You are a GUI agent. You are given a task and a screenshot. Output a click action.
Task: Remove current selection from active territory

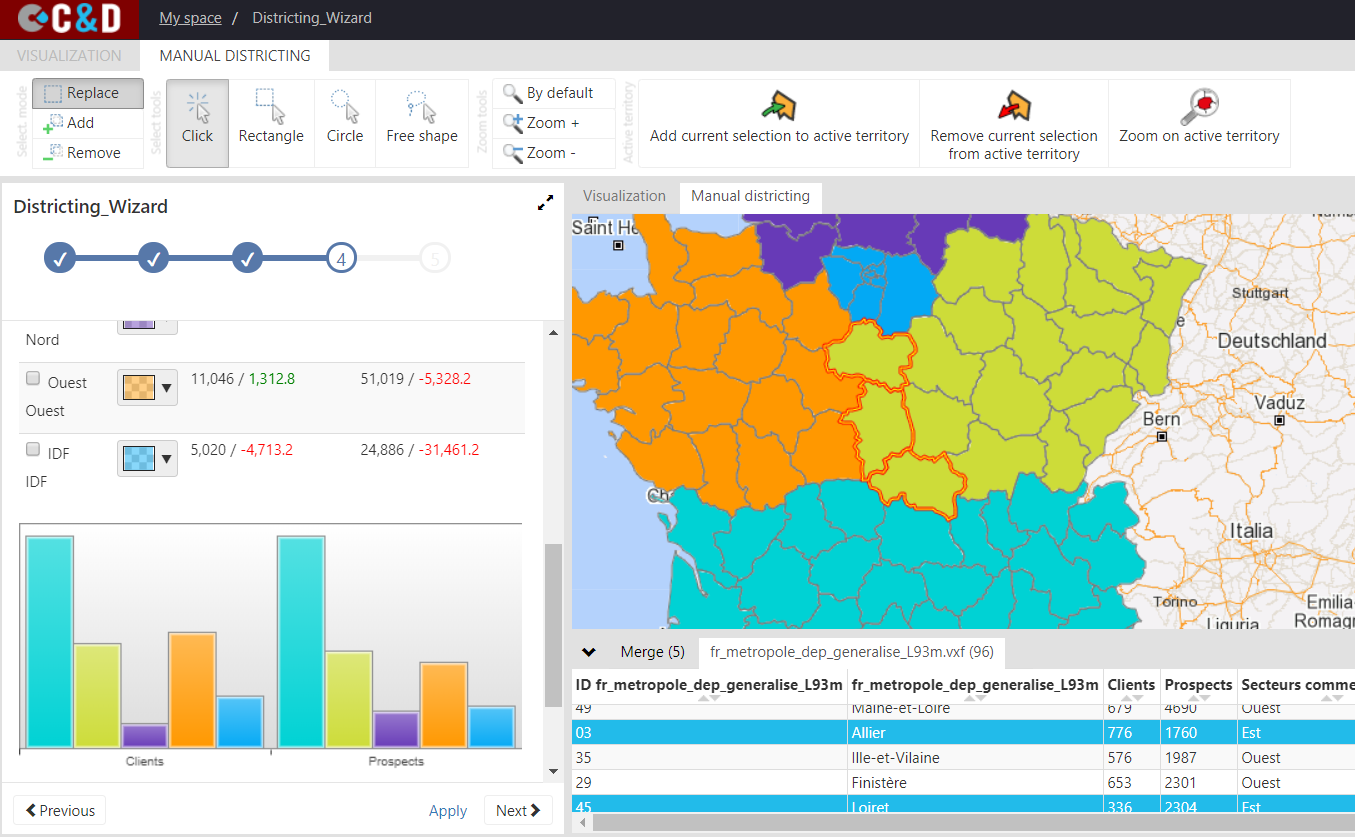1014,123
